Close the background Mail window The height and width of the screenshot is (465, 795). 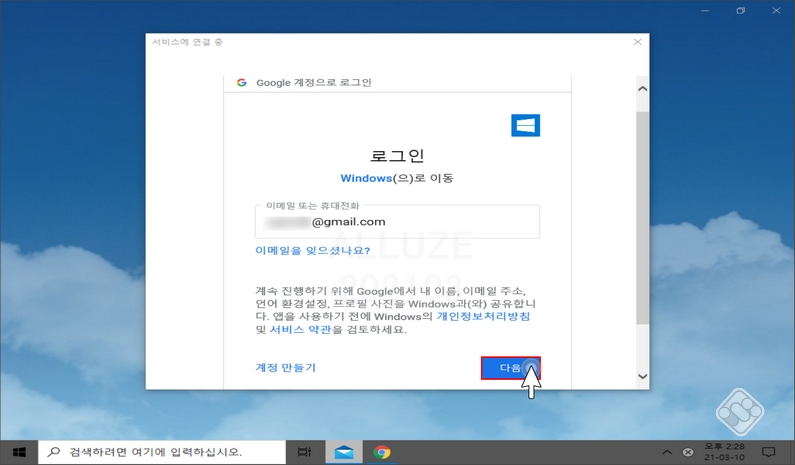(776, 11)
